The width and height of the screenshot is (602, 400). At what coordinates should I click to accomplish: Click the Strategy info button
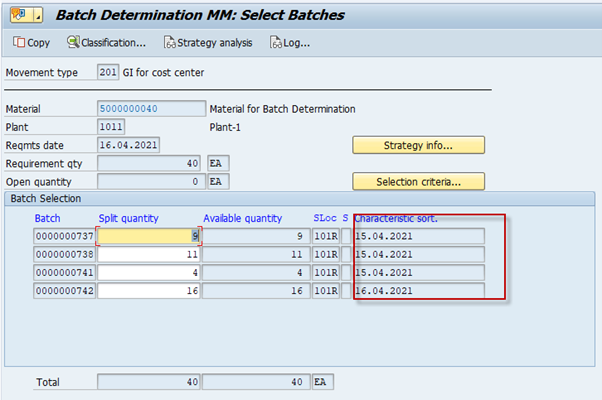coord(418,145)
